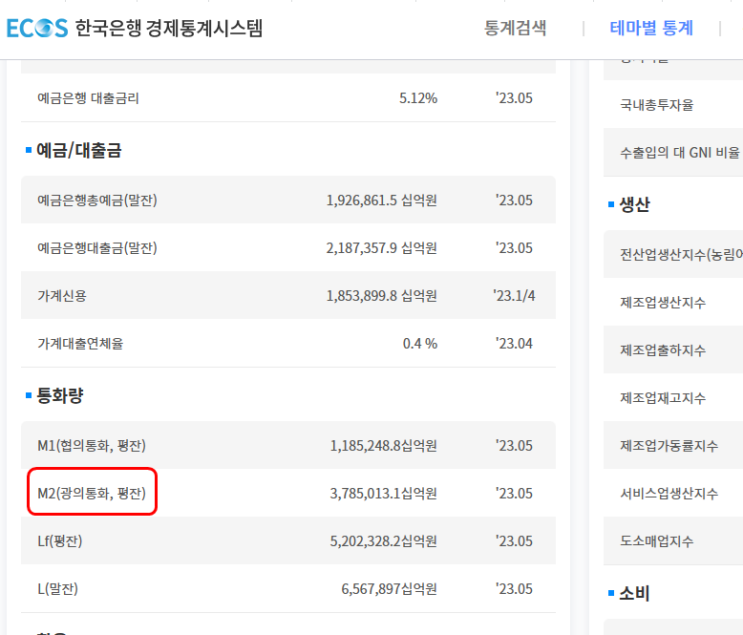Click the 한국은행 경제통계시스템 site title

point(169,28)
